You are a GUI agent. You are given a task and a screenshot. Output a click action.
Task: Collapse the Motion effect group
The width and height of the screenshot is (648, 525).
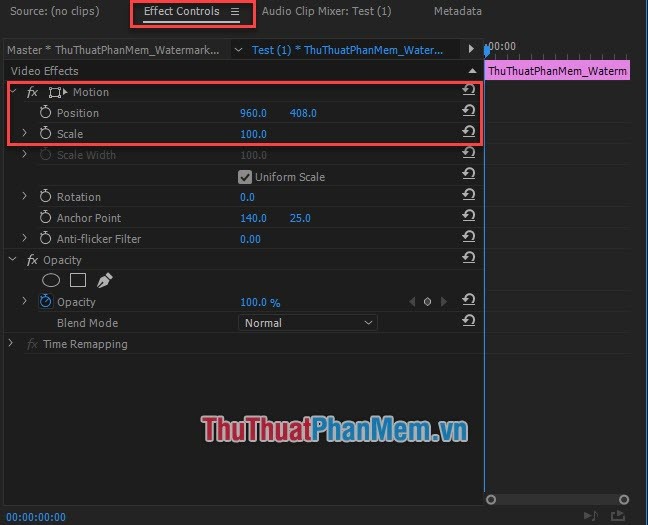click(13, 91)
